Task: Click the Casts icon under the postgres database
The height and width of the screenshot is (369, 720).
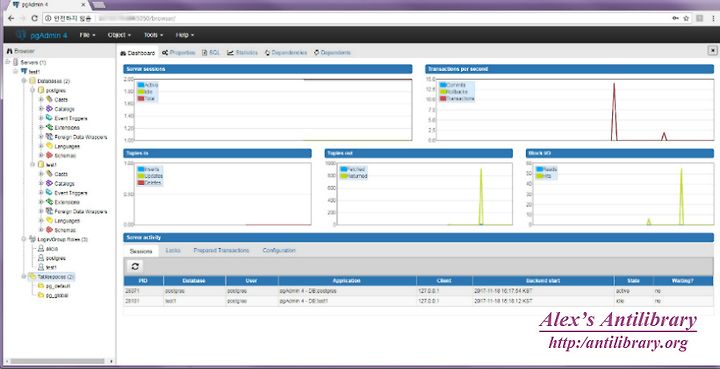Action: (x=50, y=99)
